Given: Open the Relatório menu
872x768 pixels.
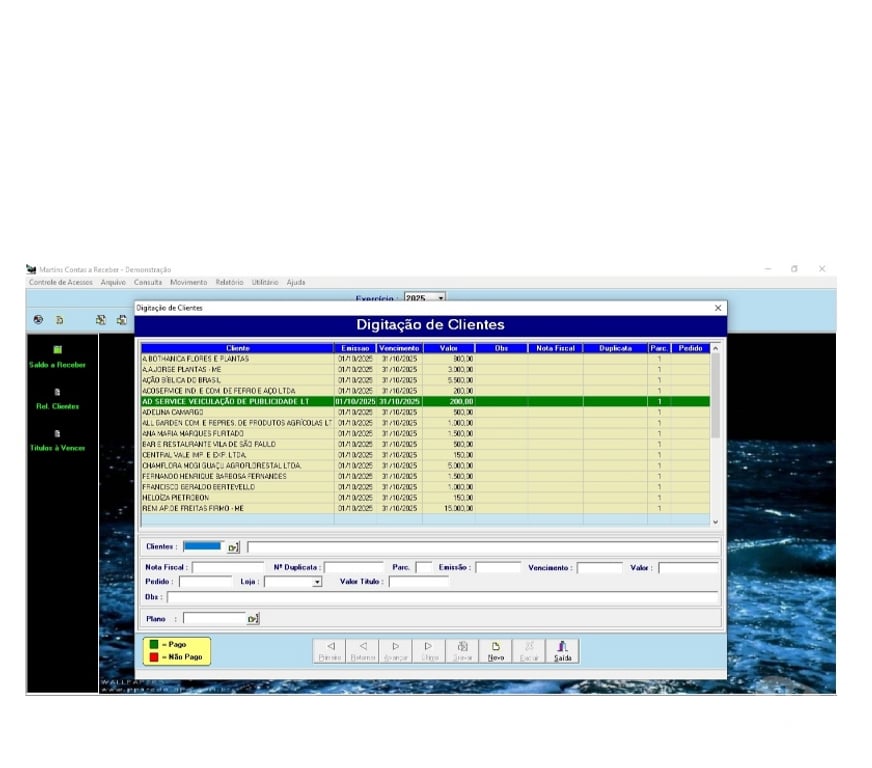Looking at the screenshot, I should tap(229, 282).
